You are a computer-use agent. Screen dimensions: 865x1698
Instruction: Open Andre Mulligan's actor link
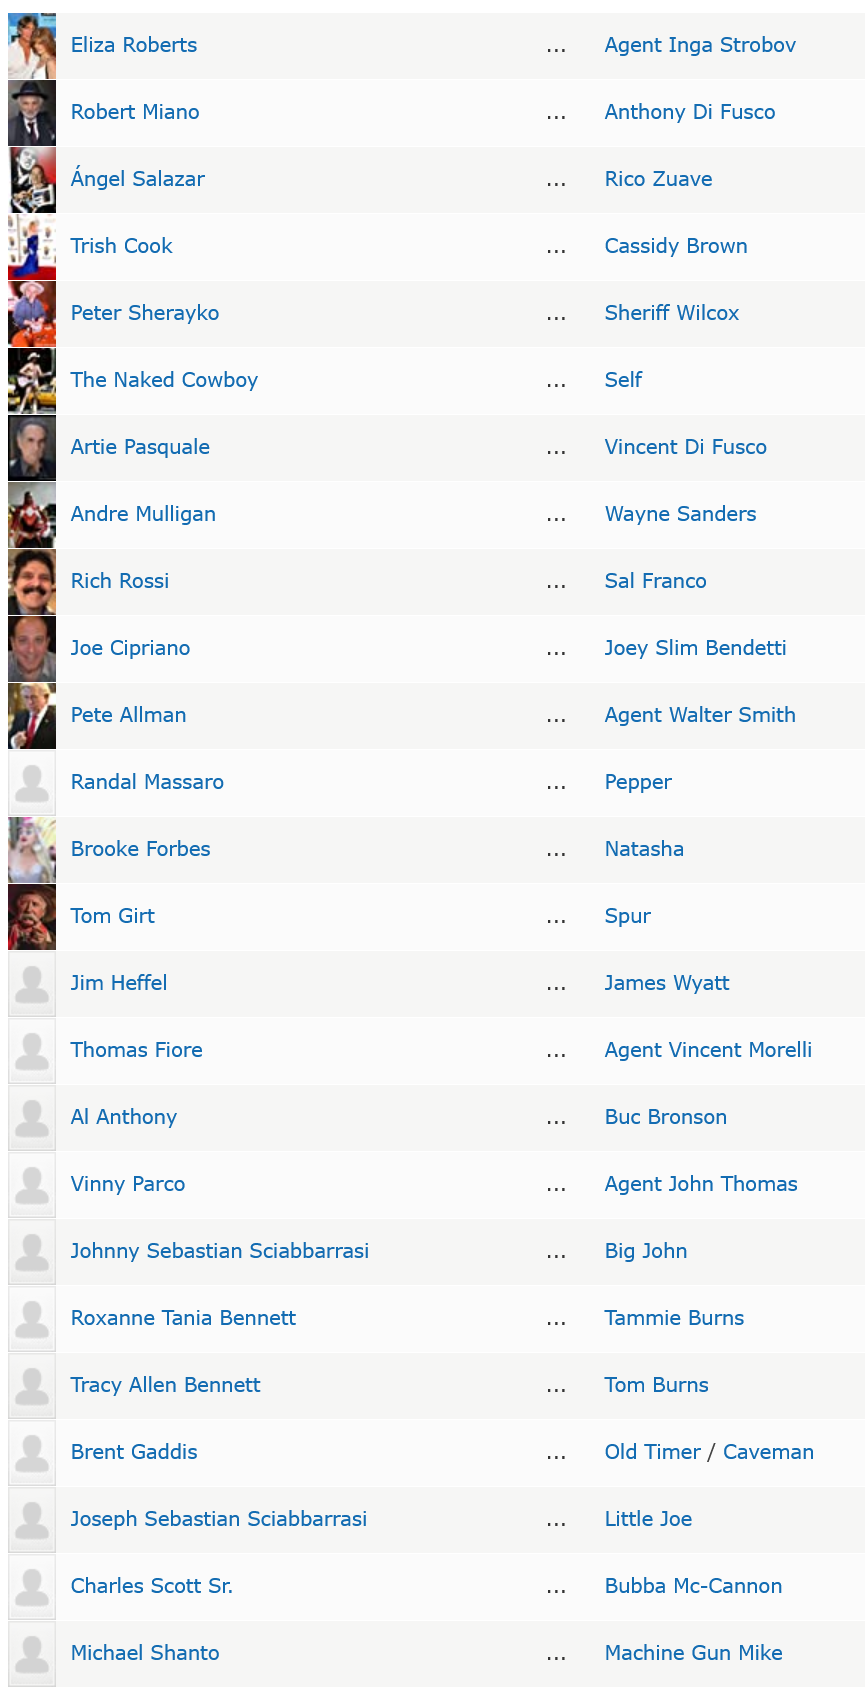click(143, 514)
